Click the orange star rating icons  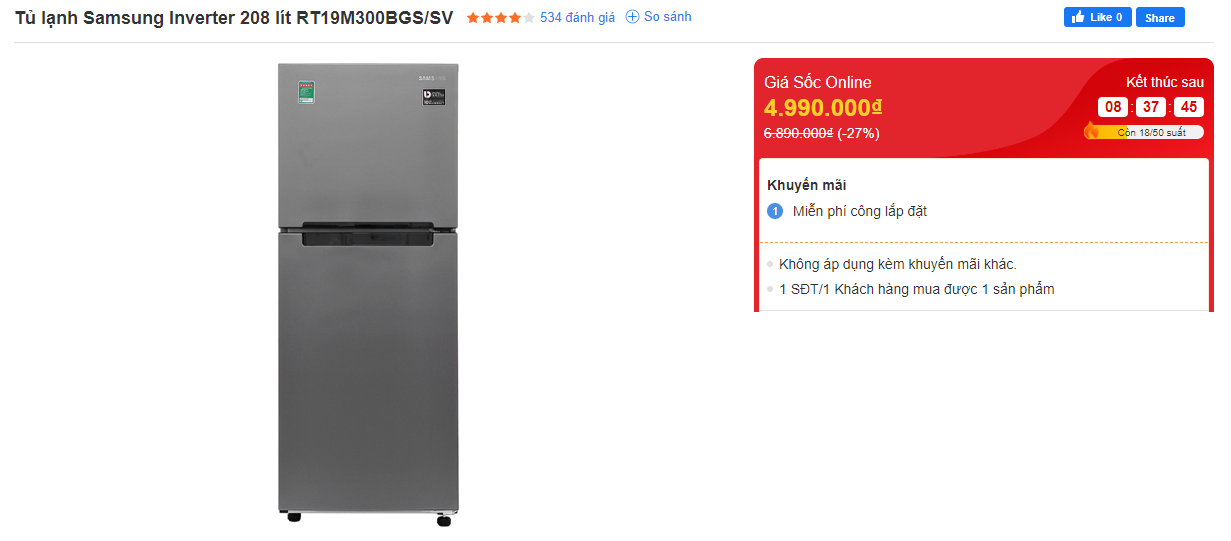pos(501,18)
